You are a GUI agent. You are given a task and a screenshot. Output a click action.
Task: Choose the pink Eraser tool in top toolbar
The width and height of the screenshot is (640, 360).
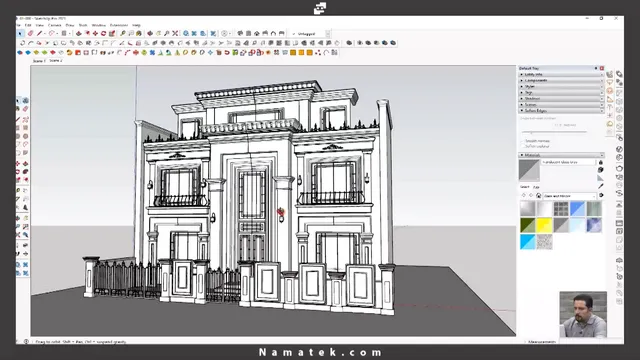click(31, 33)
